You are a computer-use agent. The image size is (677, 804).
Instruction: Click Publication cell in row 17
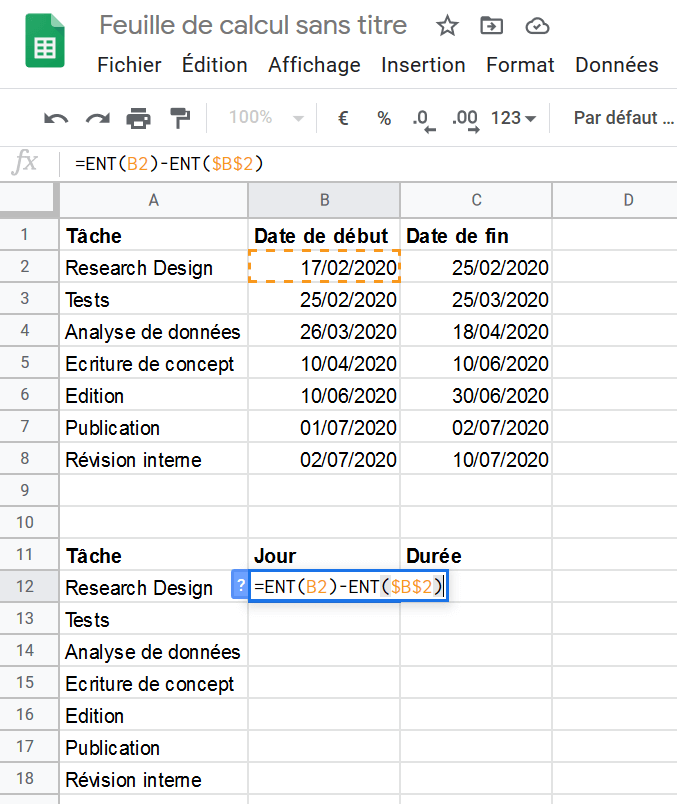click(153, 747)
